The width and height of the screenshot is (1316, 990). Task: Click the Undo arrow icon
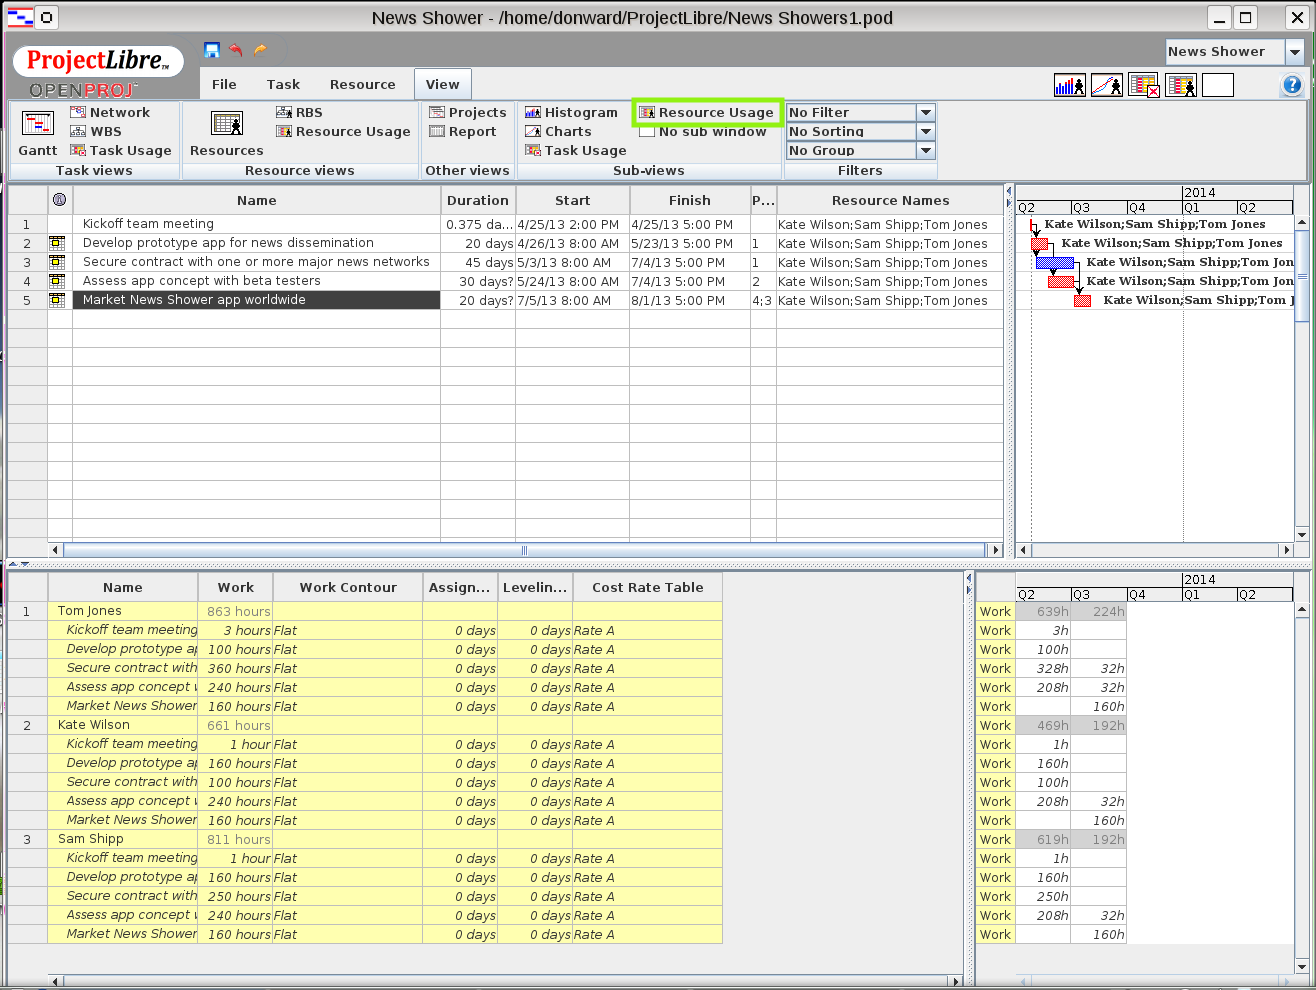pyautogui.click(x=236, y=50)
